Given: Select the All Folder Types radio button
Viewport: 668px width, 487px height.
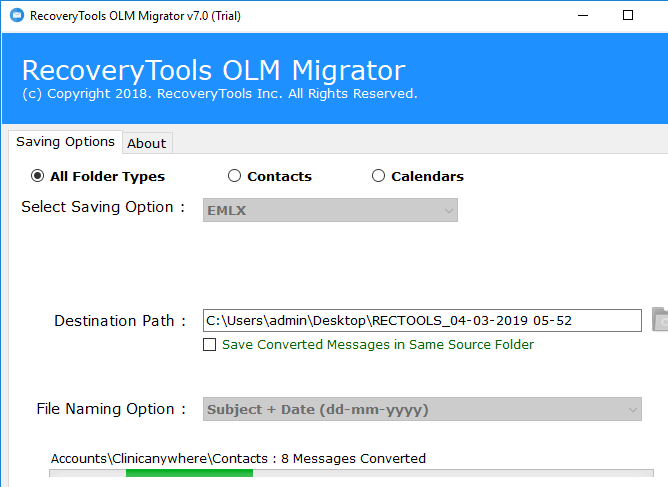Looking at the screenshot, I should tap(38, 176).
